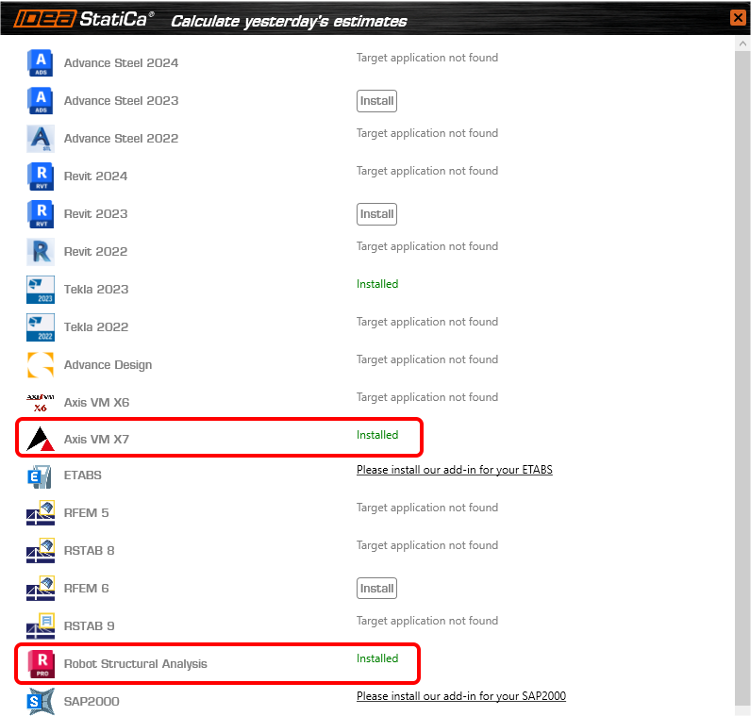Click the RFEM 5 icon

point(40,513)
